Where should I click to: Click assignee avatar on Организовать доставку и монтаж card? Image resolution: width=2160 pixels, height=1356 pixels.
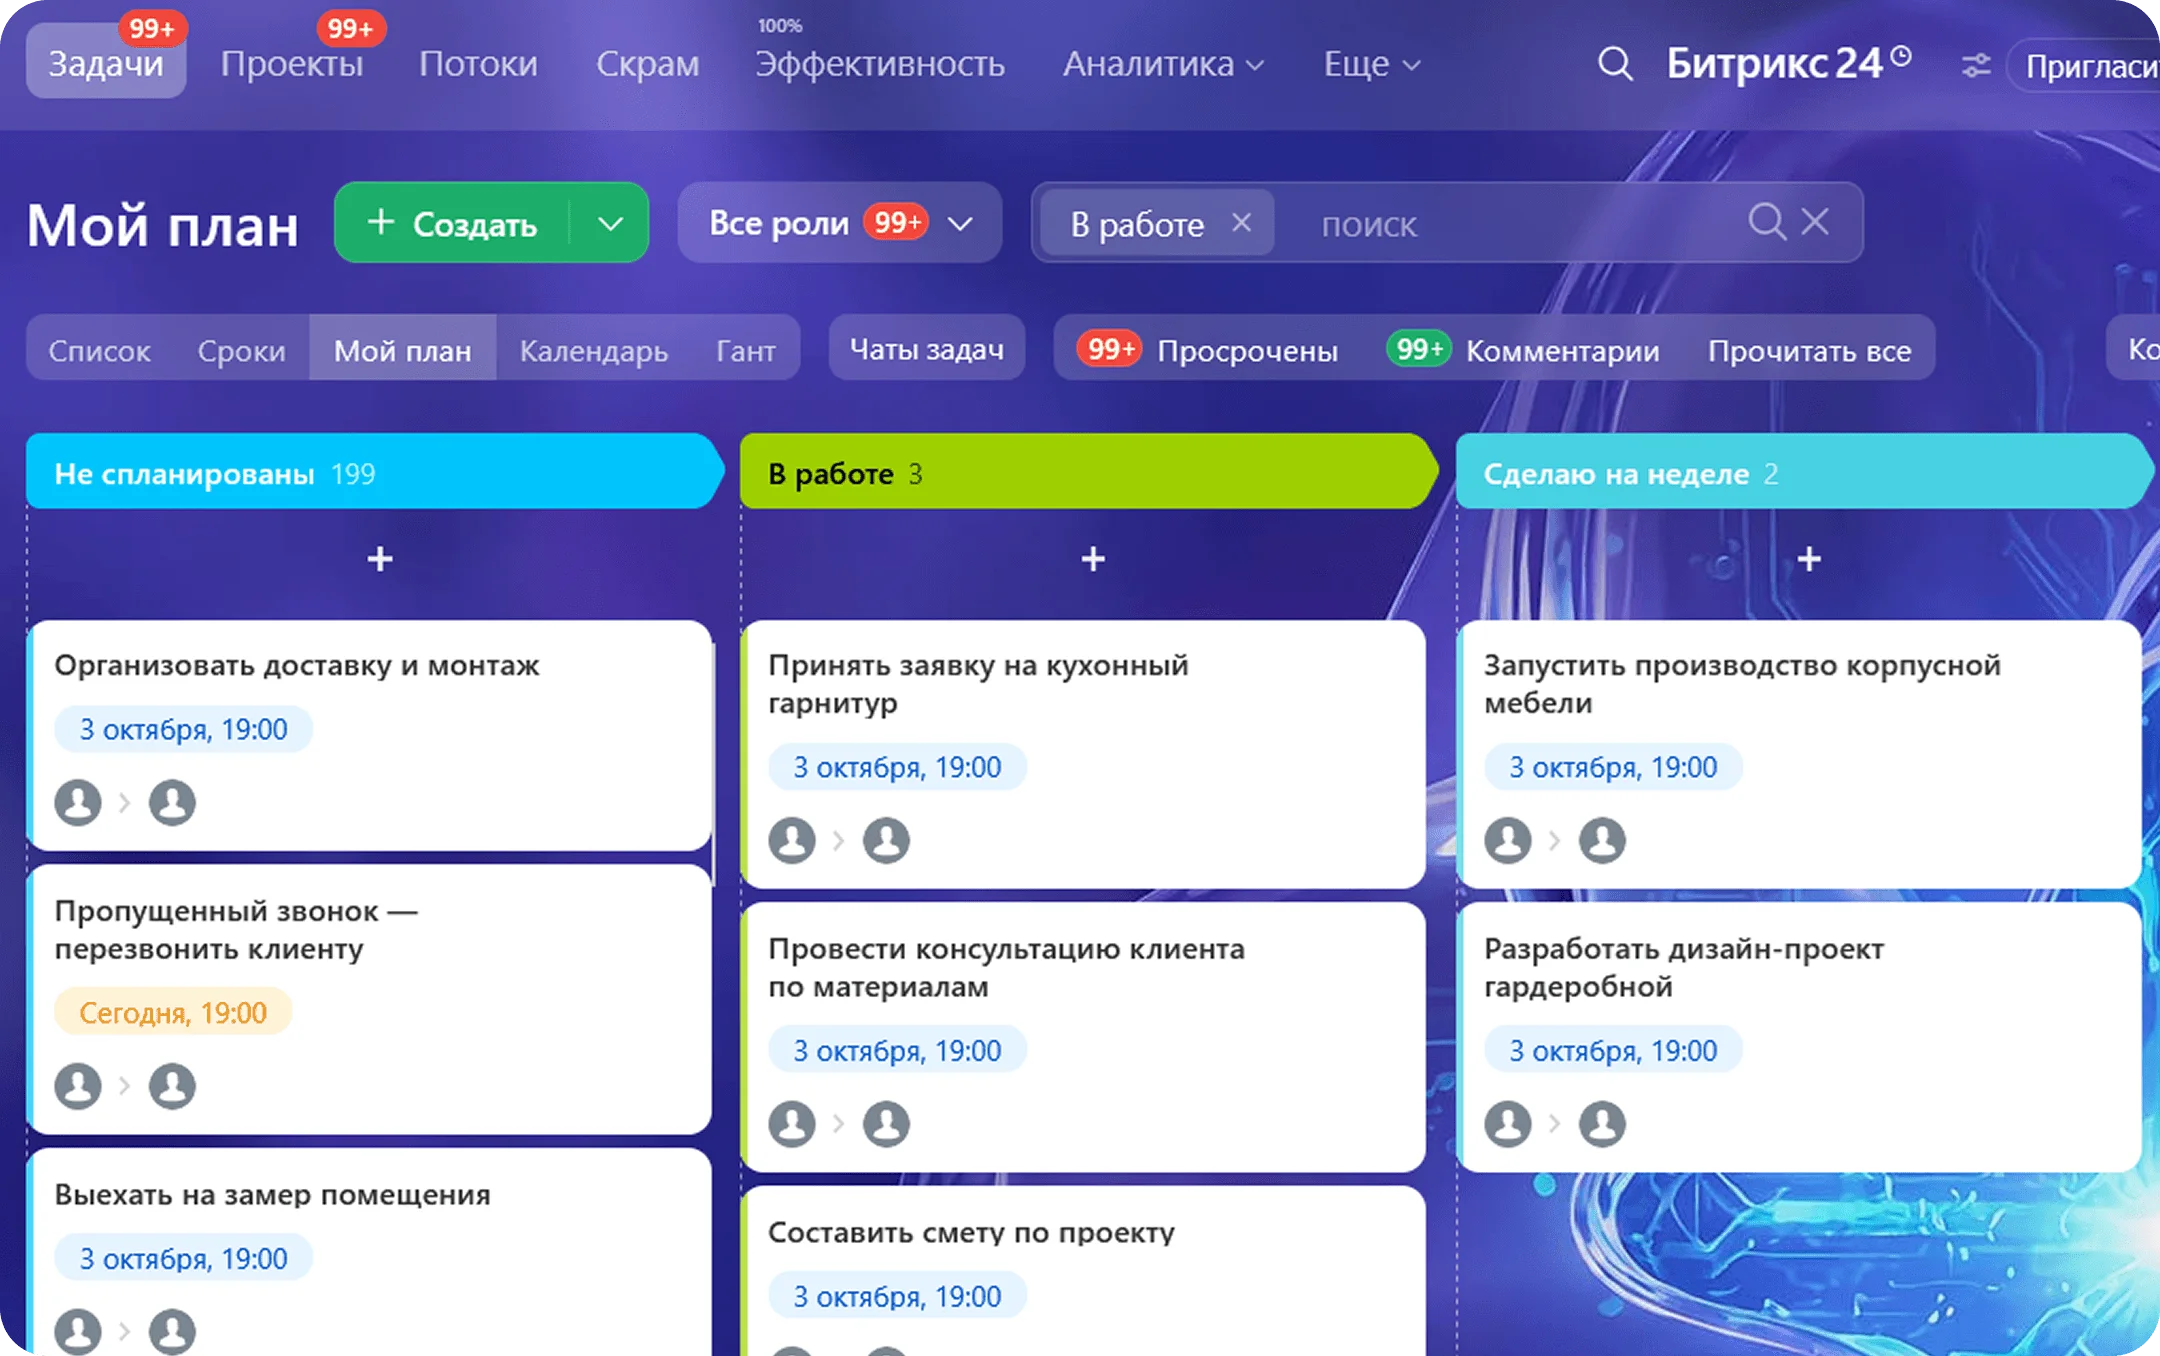[x=172, y=802]
